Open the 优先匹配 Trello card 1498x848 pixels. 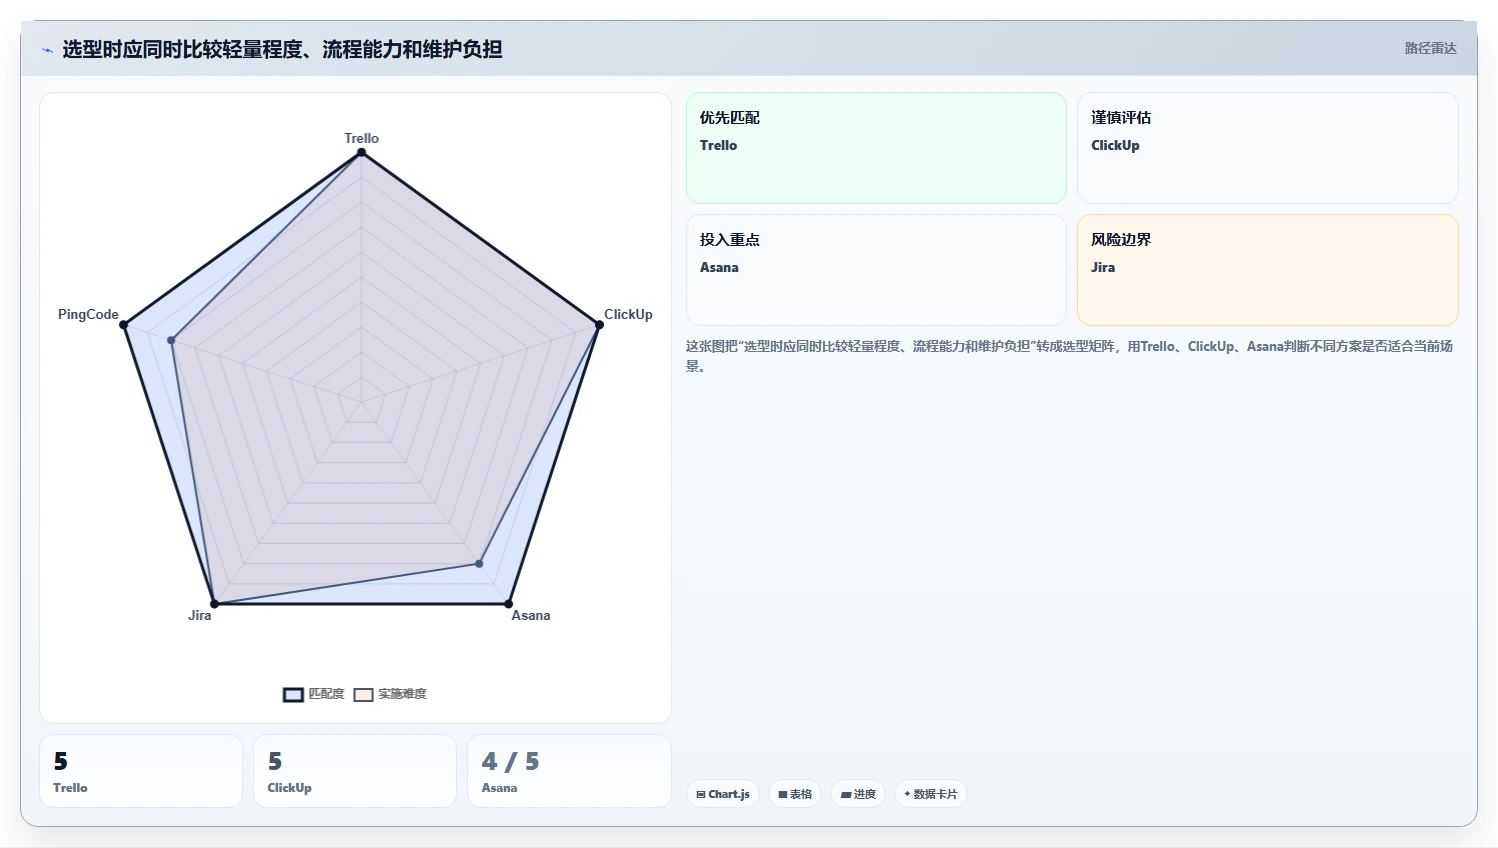pos(876,148)
